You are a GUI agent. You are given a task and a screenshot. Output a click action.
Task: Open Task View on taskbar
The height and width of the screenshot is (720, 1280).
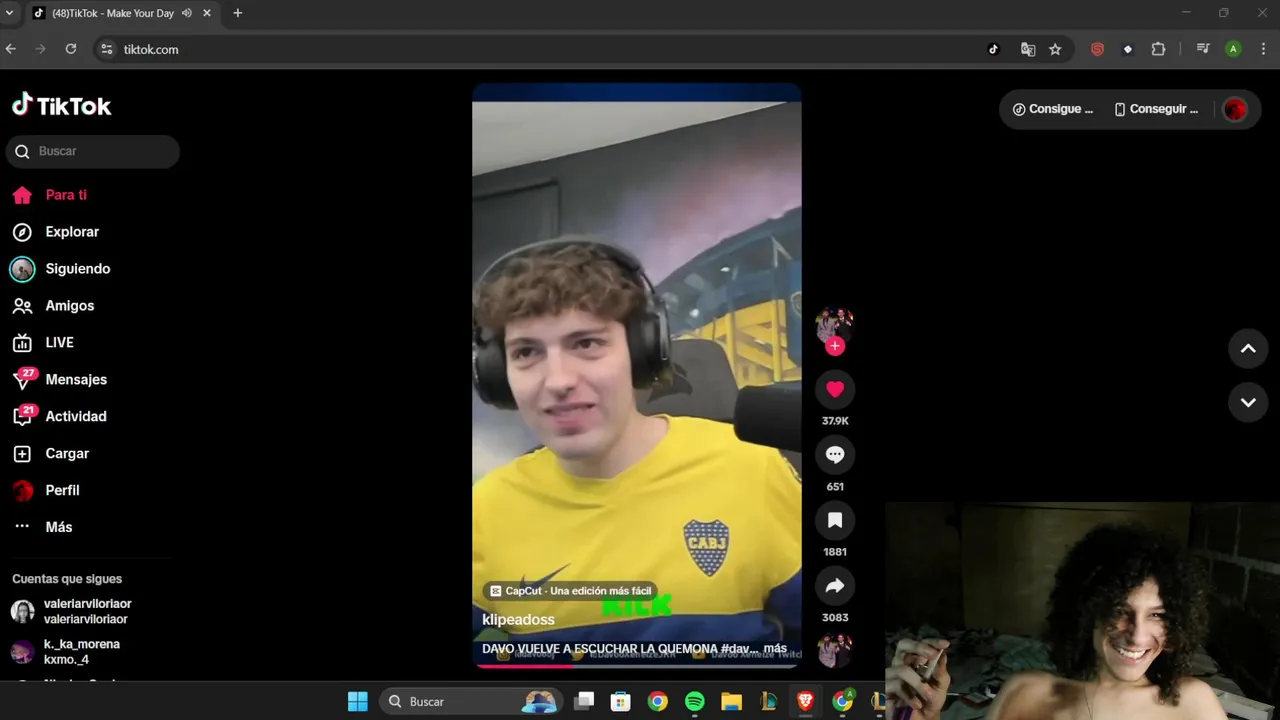(x=584, y=702)
